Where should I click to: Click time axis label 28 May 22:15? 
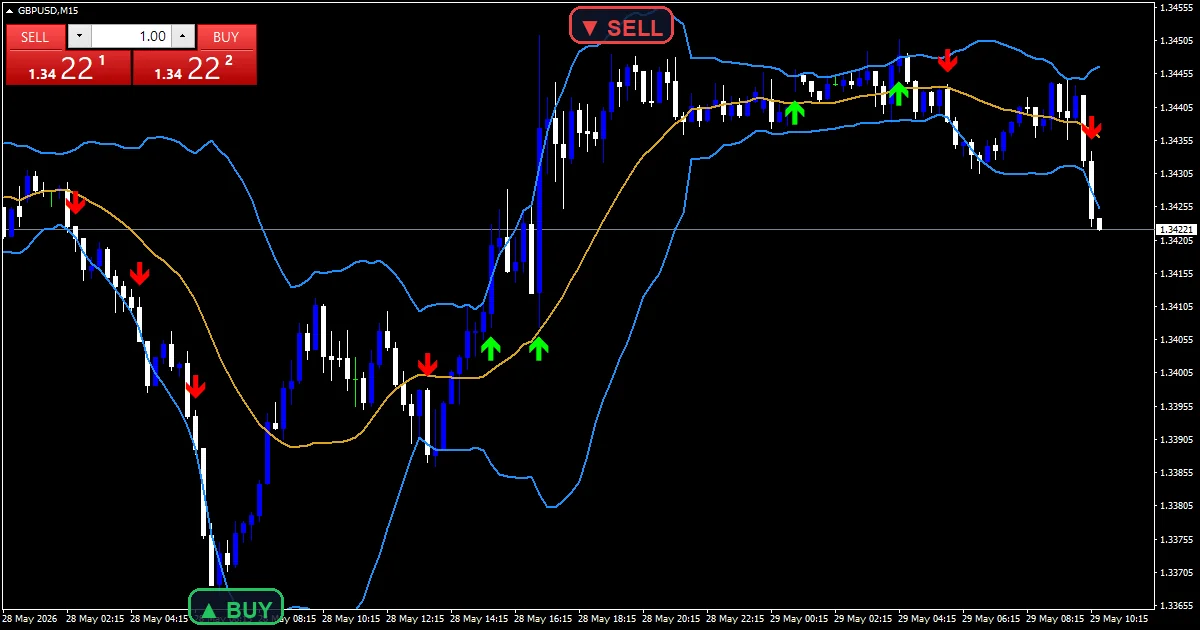click(x=733, y=619)
